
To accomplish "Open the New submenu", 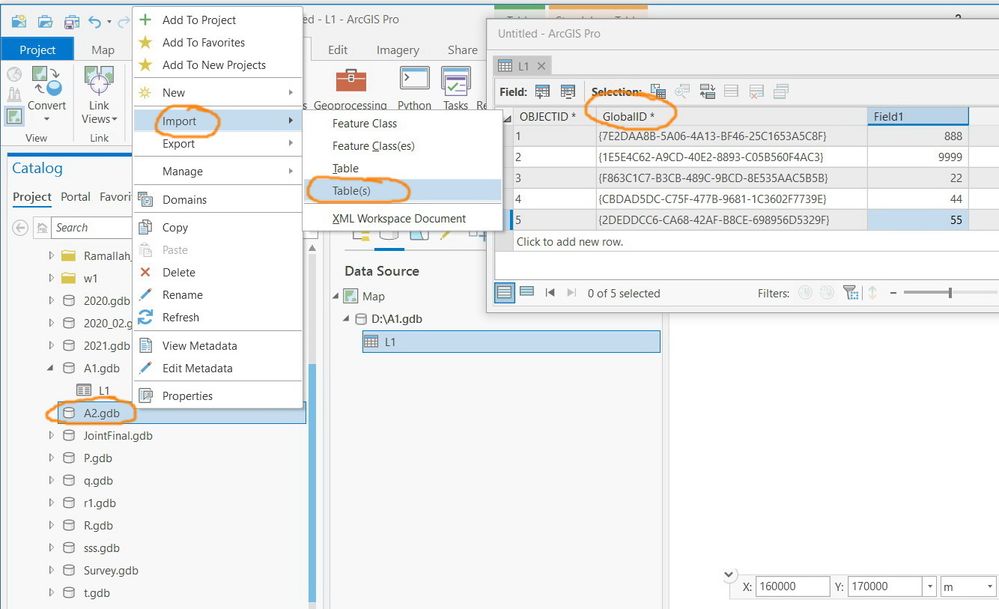I will click(217, 92).
